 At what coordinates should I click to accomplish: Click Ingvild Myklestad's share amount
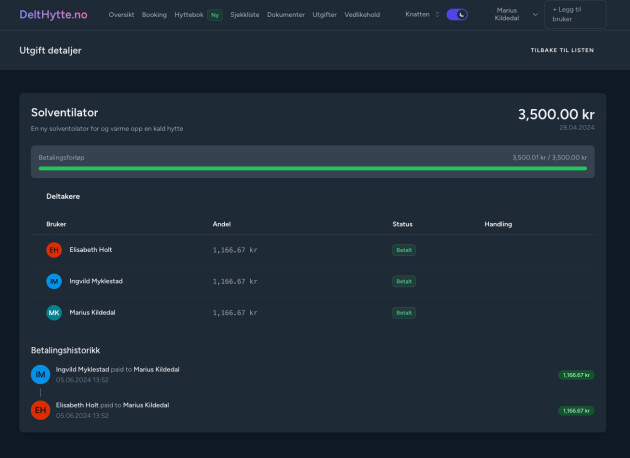pyautogui.click(x=235, y=281)
